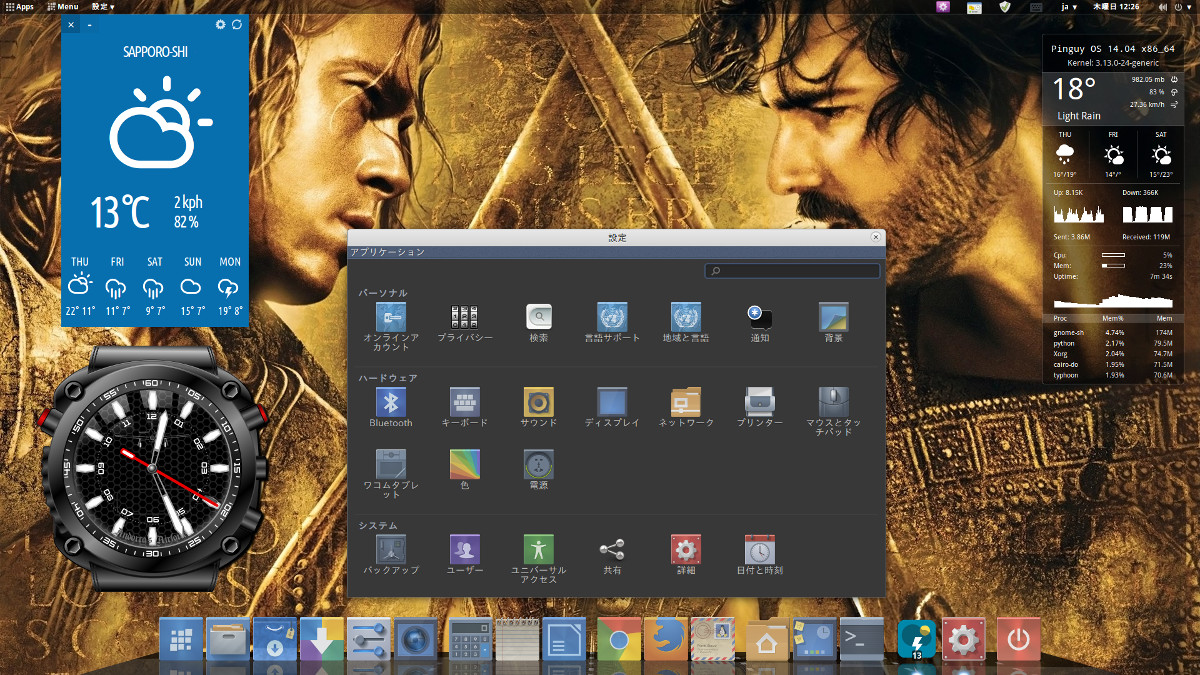Viewport: 1200px width, 675px height.
Task: Open the 電源 power settings icon
Action: tap(539, 470)
